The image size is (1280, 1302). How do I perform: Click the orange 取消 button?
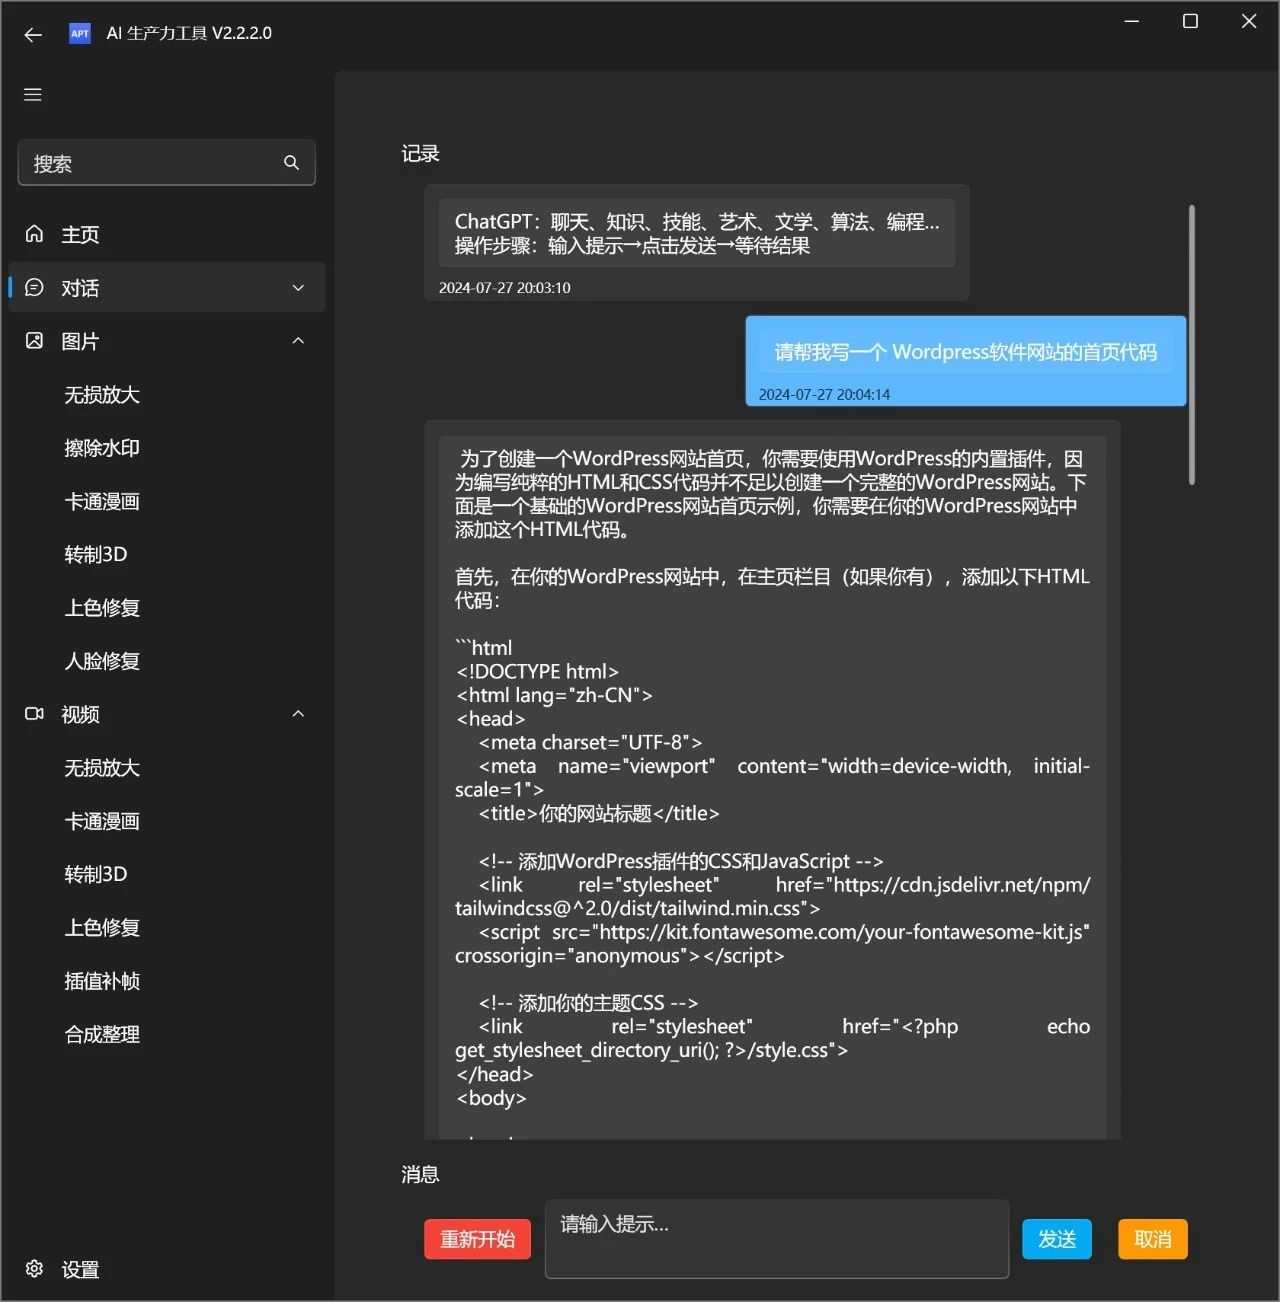(1153, 1239)
